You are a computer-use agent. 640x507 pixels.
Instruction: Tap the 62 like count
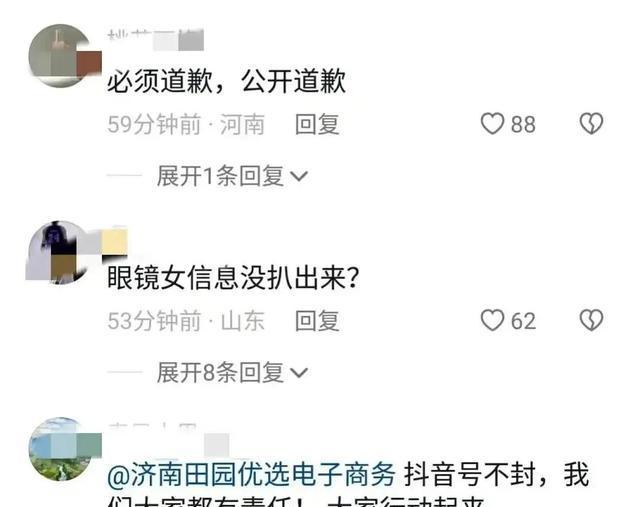(x=523, y=320)
